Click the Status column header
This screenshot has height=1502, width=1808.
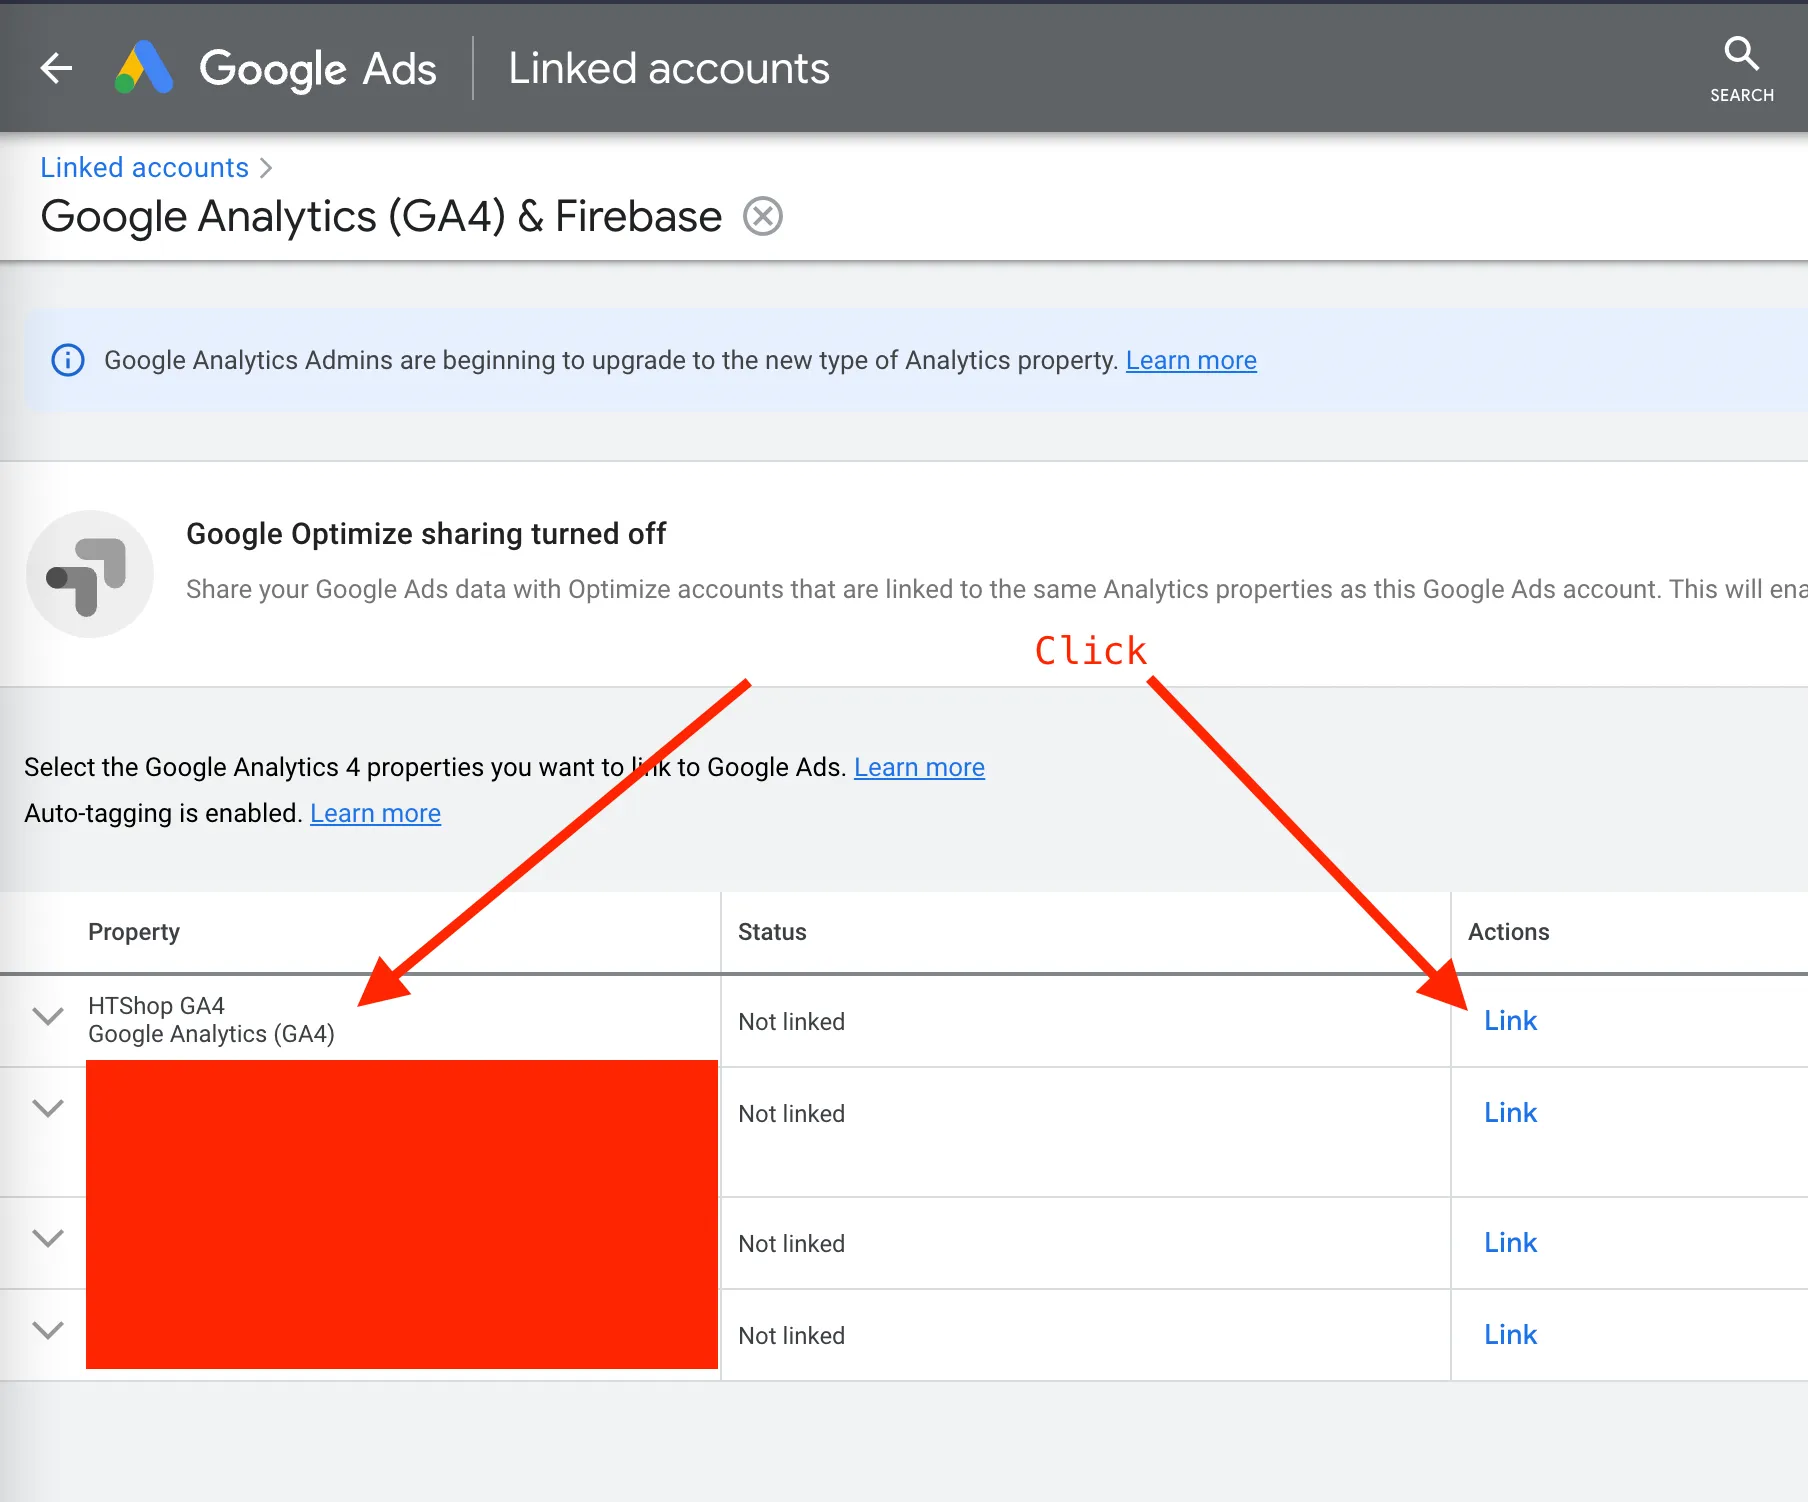(772, 932)
